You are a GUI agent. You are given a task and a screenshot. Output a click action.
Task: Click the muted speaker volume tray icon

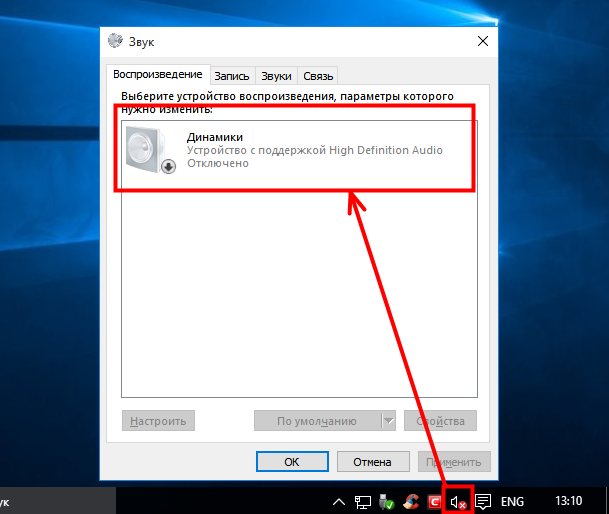[458, 500]
